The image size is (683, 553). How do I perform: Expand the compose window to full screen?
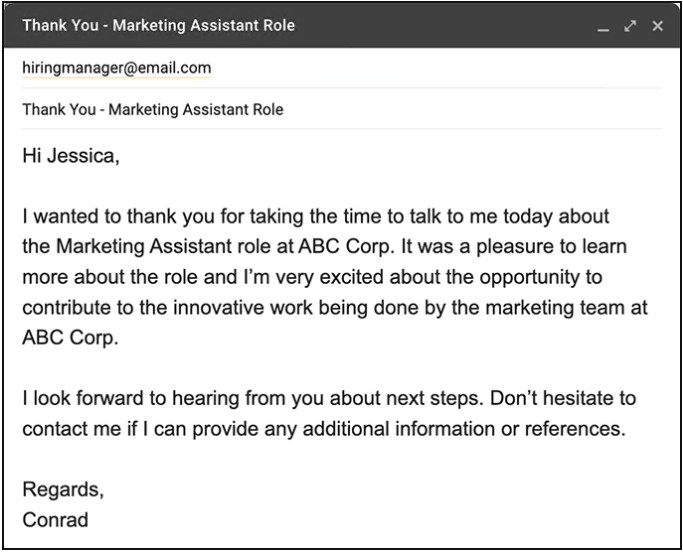(630, 25)
